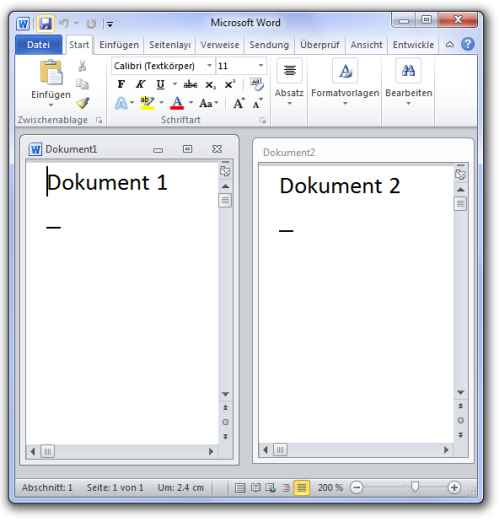The width and height of the screenshot is (500, 522).
Task: Open font color dropdown arrow
Action: point(191,103)
